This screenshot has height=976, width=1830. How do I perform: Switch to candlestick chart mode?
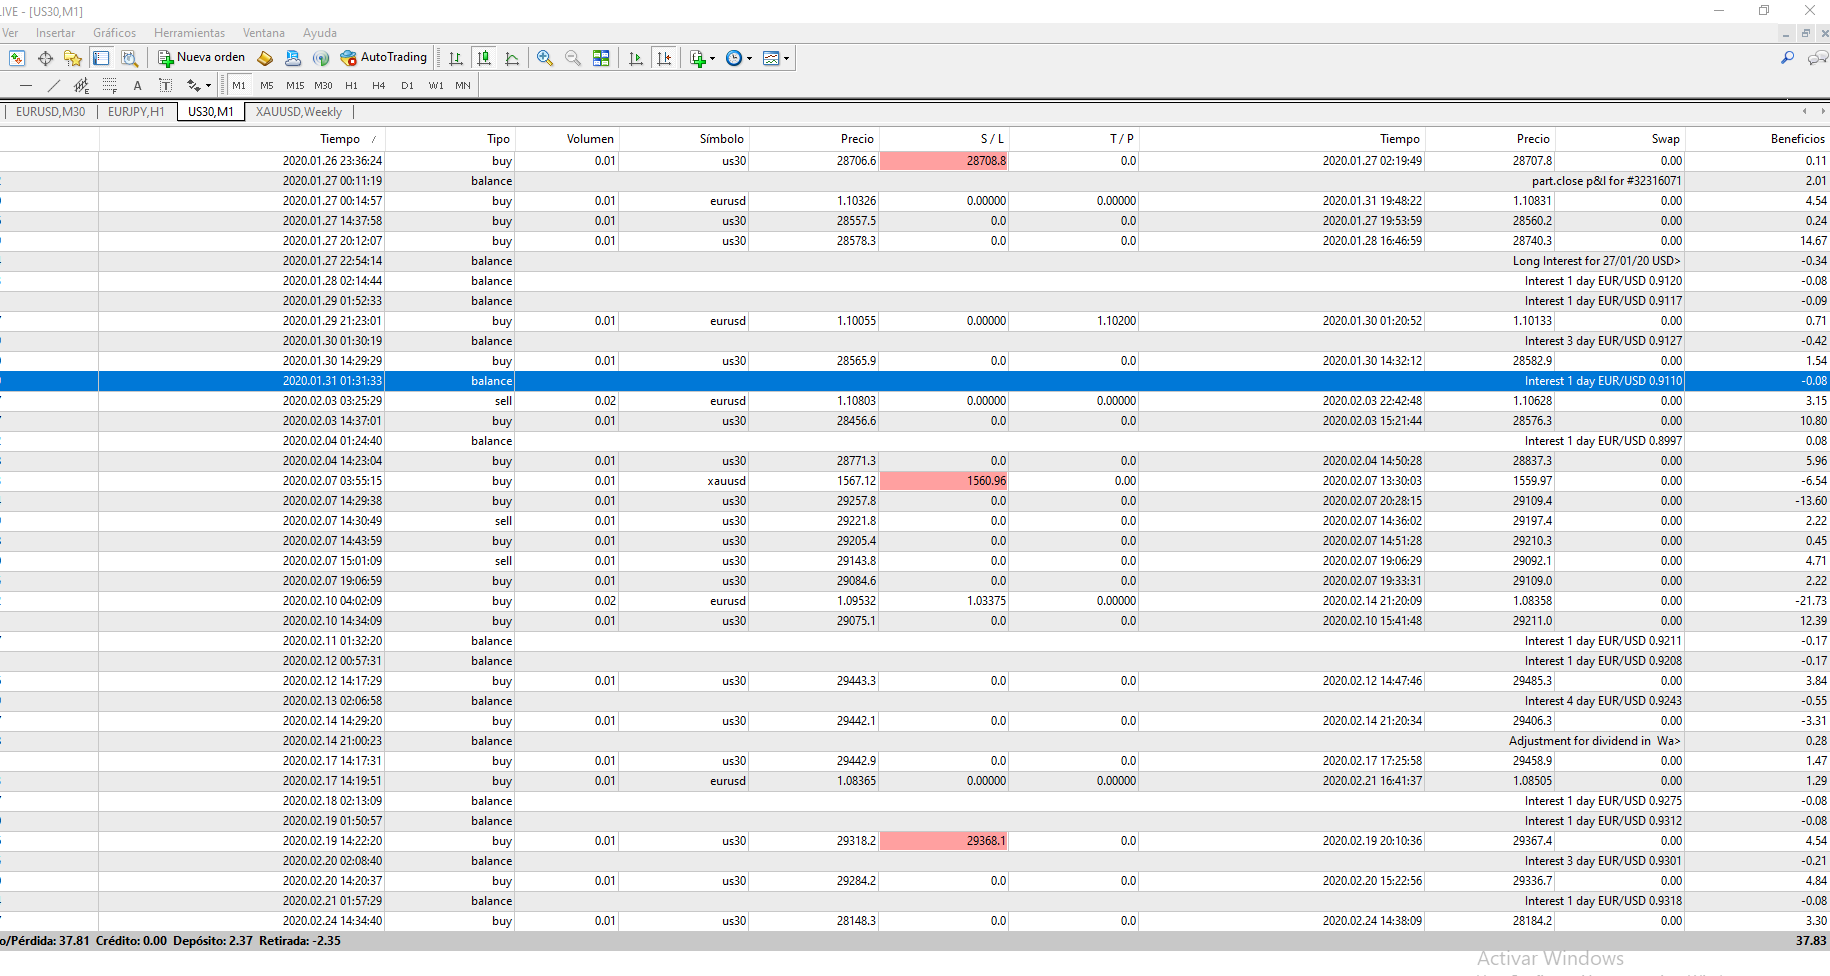click(484, 58)
